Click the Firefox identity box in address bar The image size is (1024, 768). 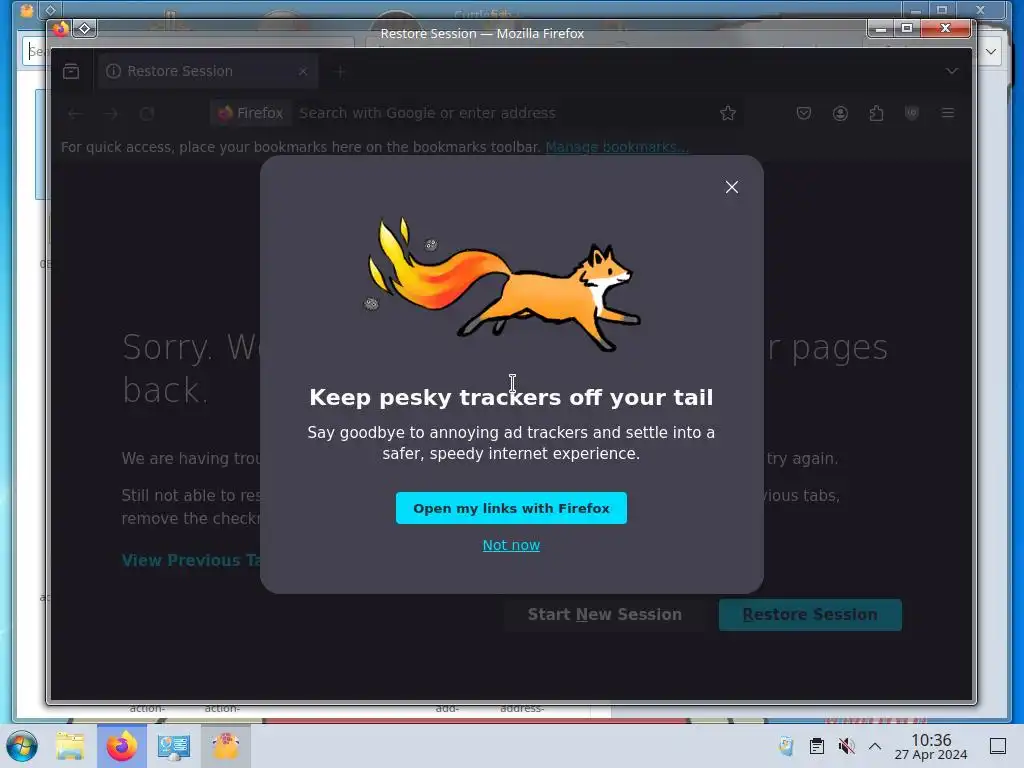tap(251, 113)
